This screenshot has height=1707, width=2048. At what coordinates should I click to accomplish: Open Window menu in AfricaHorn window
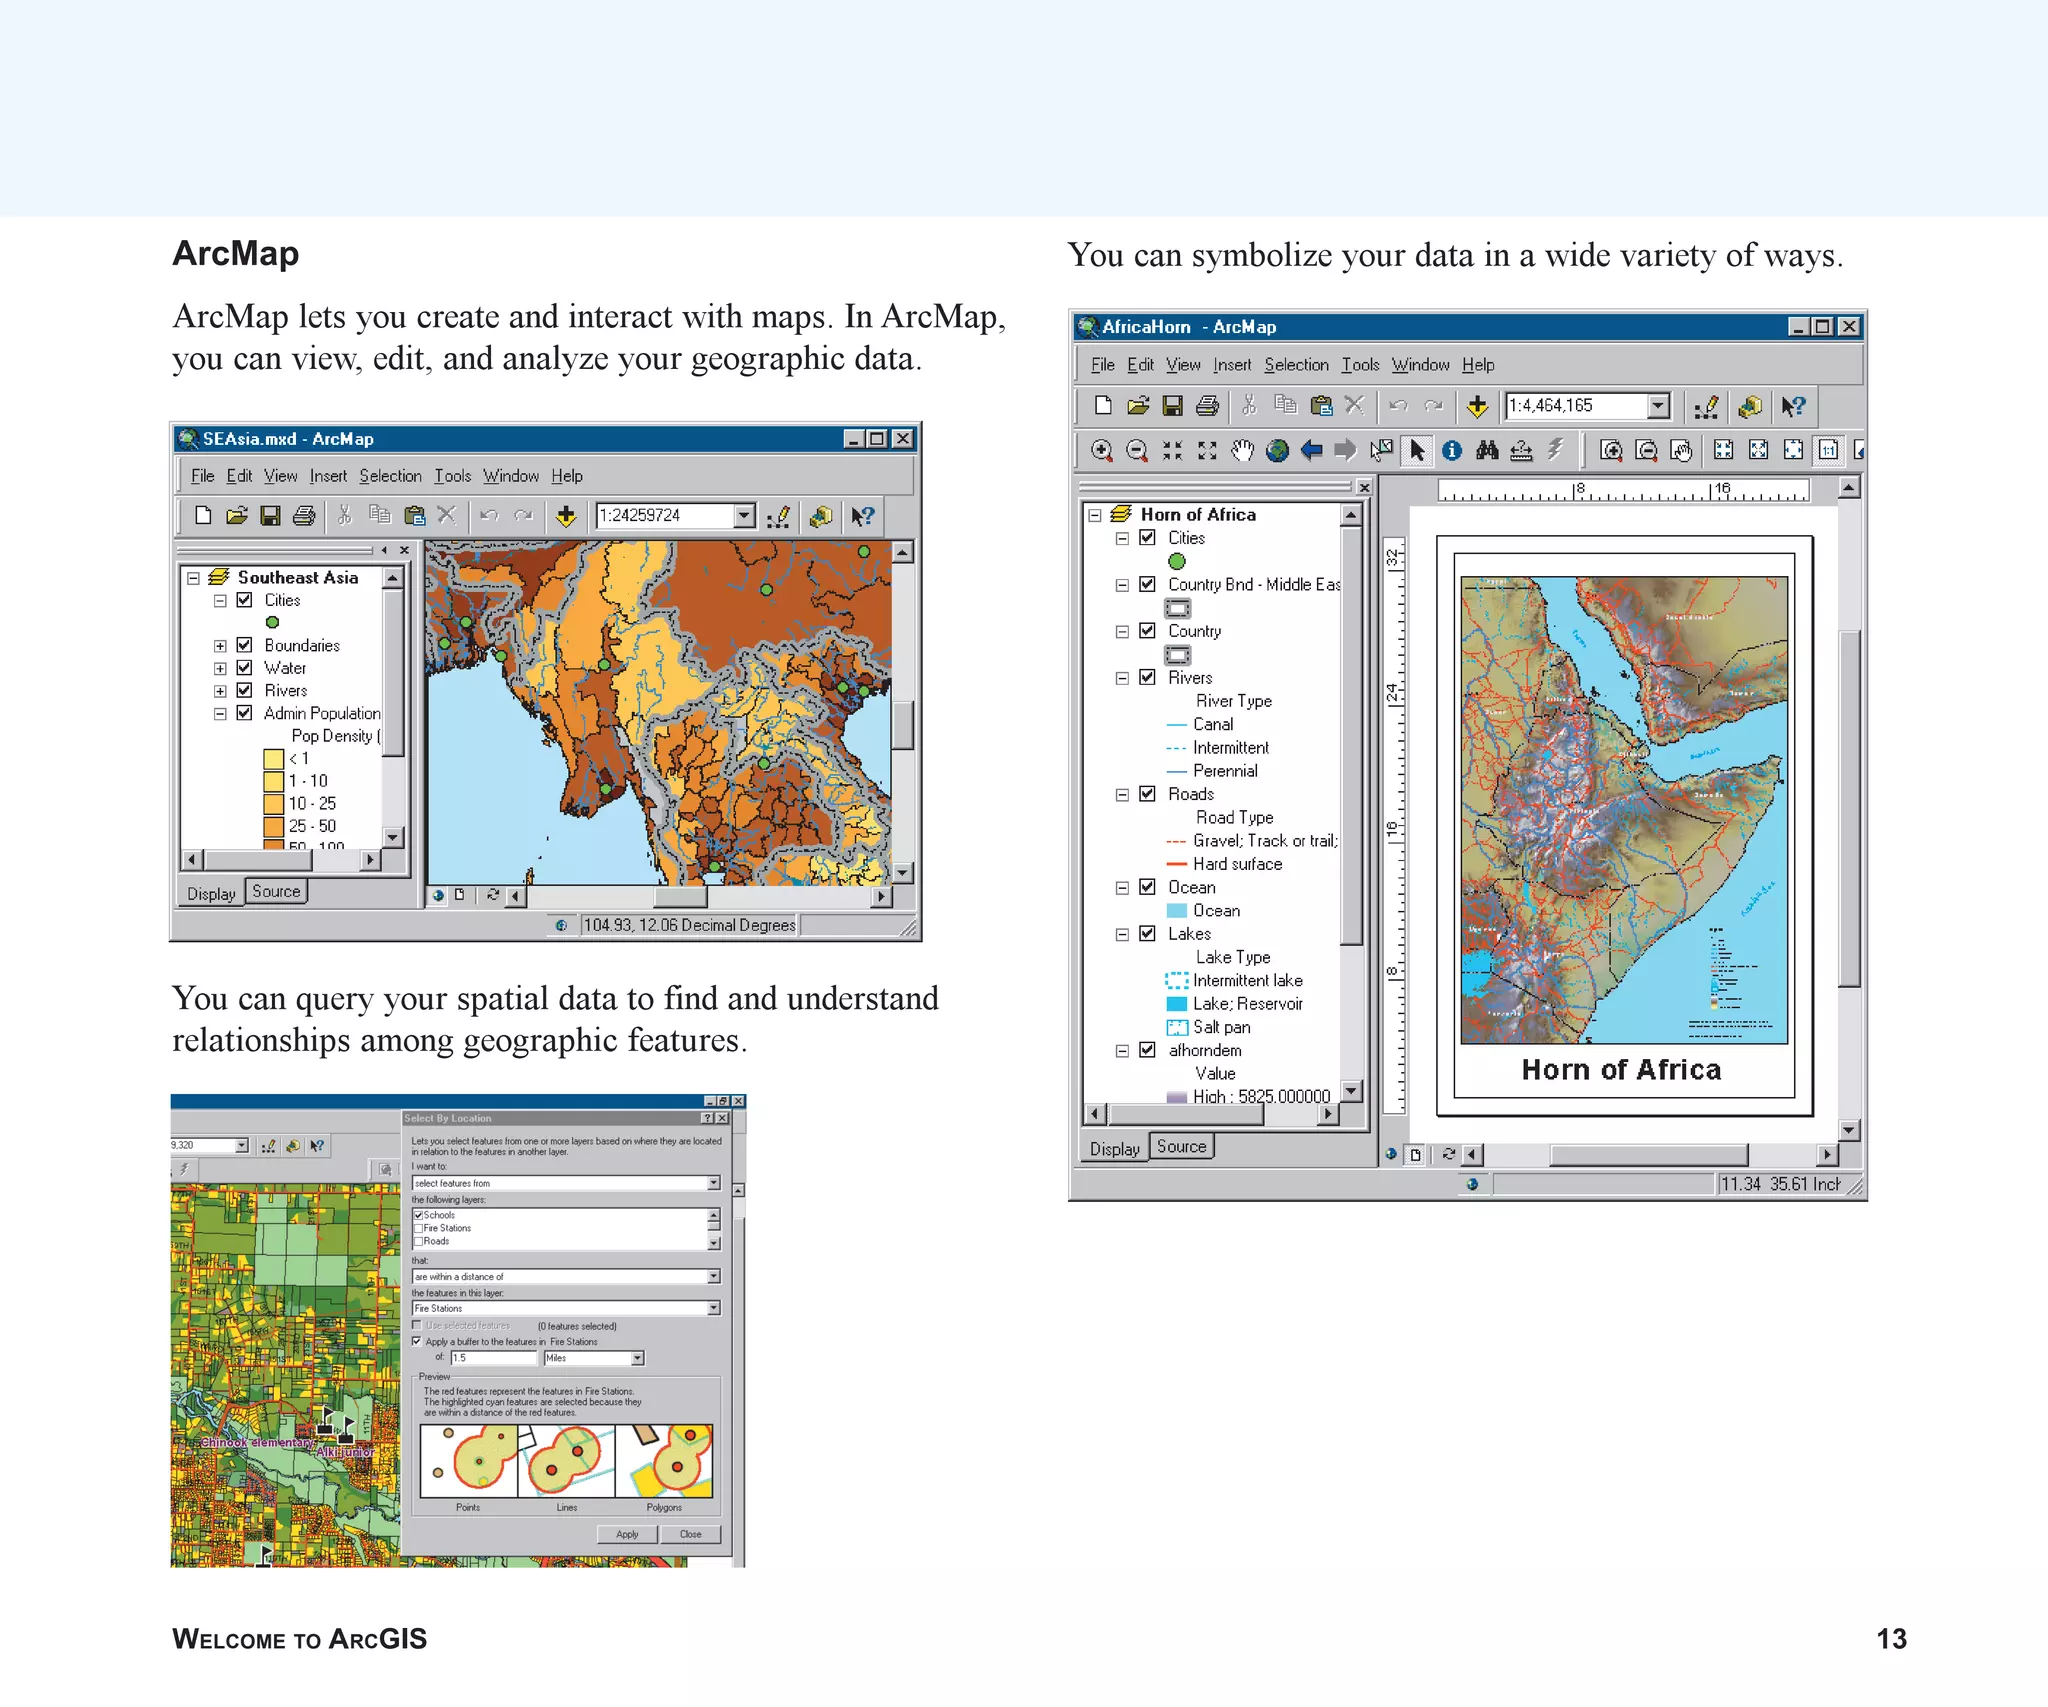coord(1420,365)
